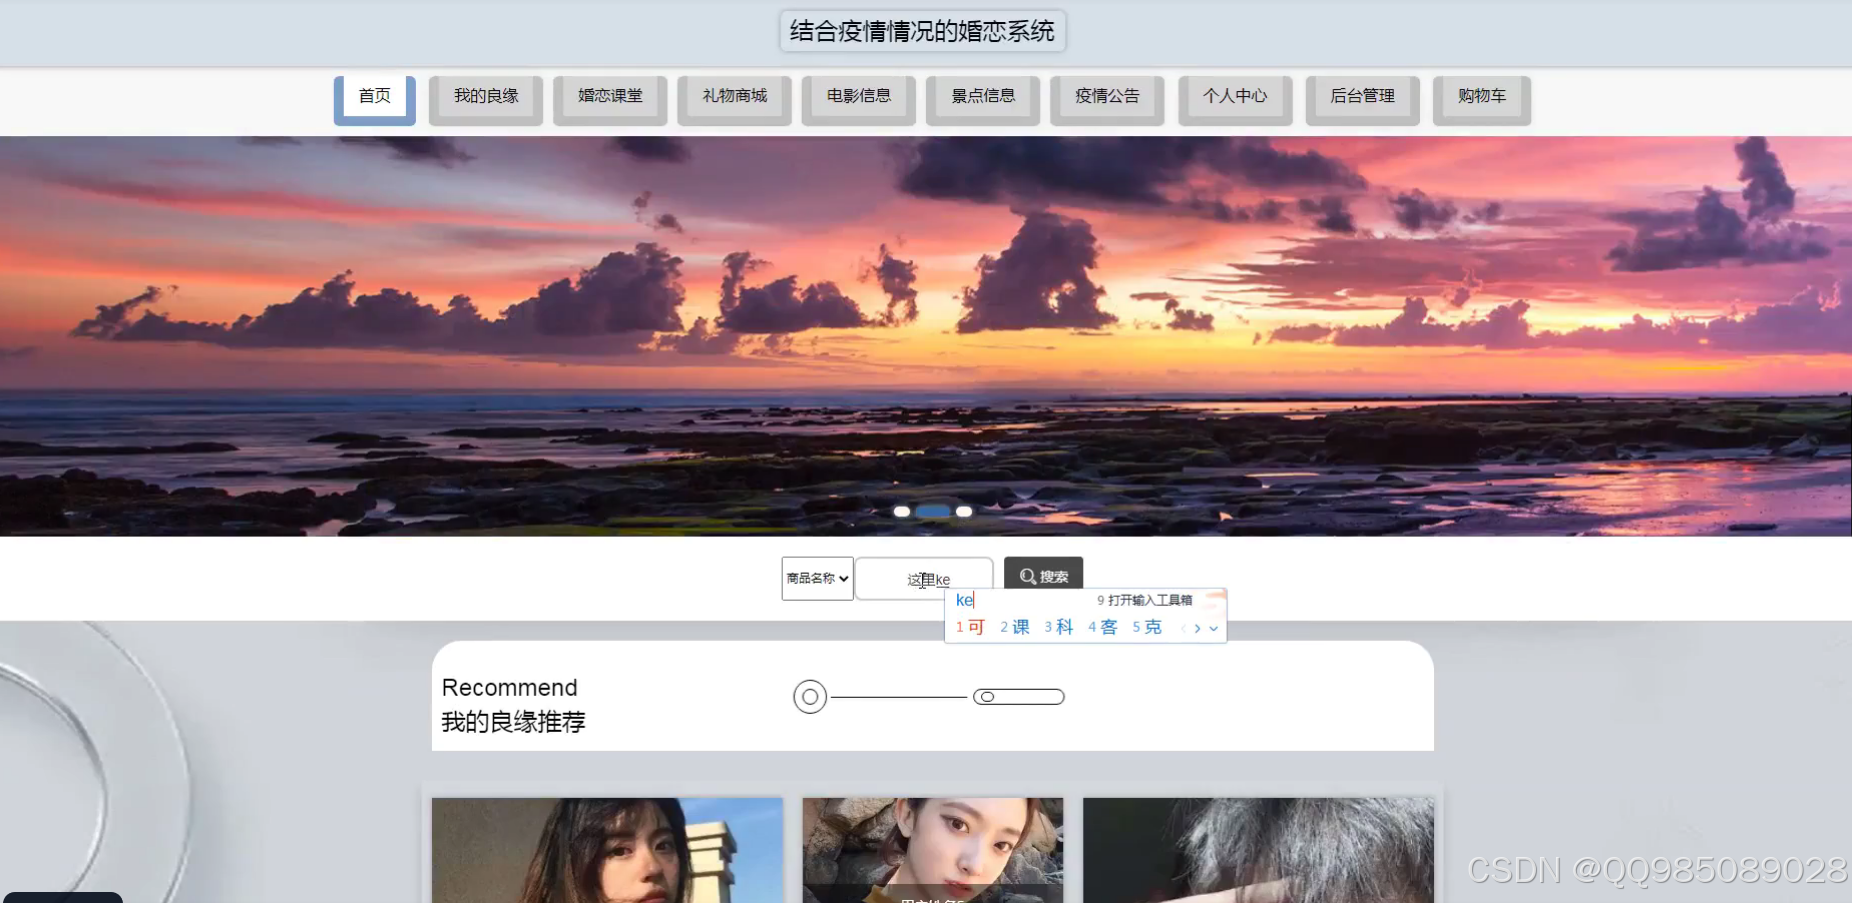
Task: Open 婚恋课堂 menu item
Action: (610, 100)
